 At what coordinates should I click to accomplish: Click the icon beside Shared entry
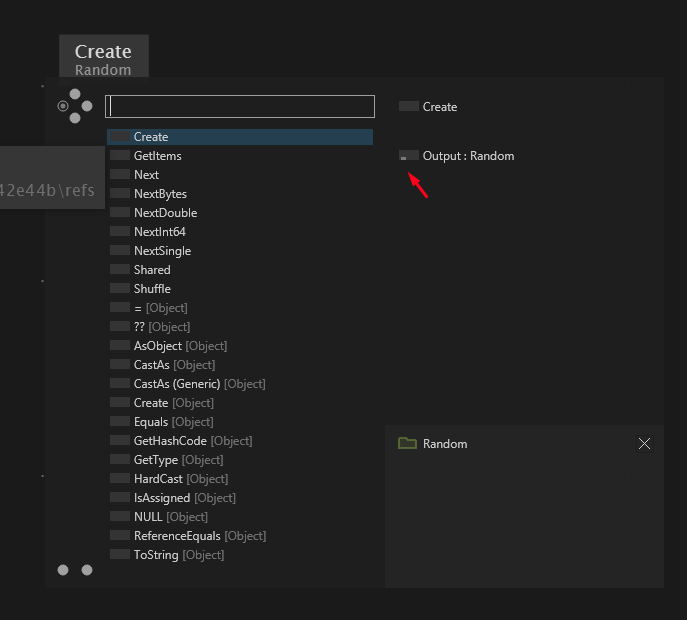tap(120, 269)
